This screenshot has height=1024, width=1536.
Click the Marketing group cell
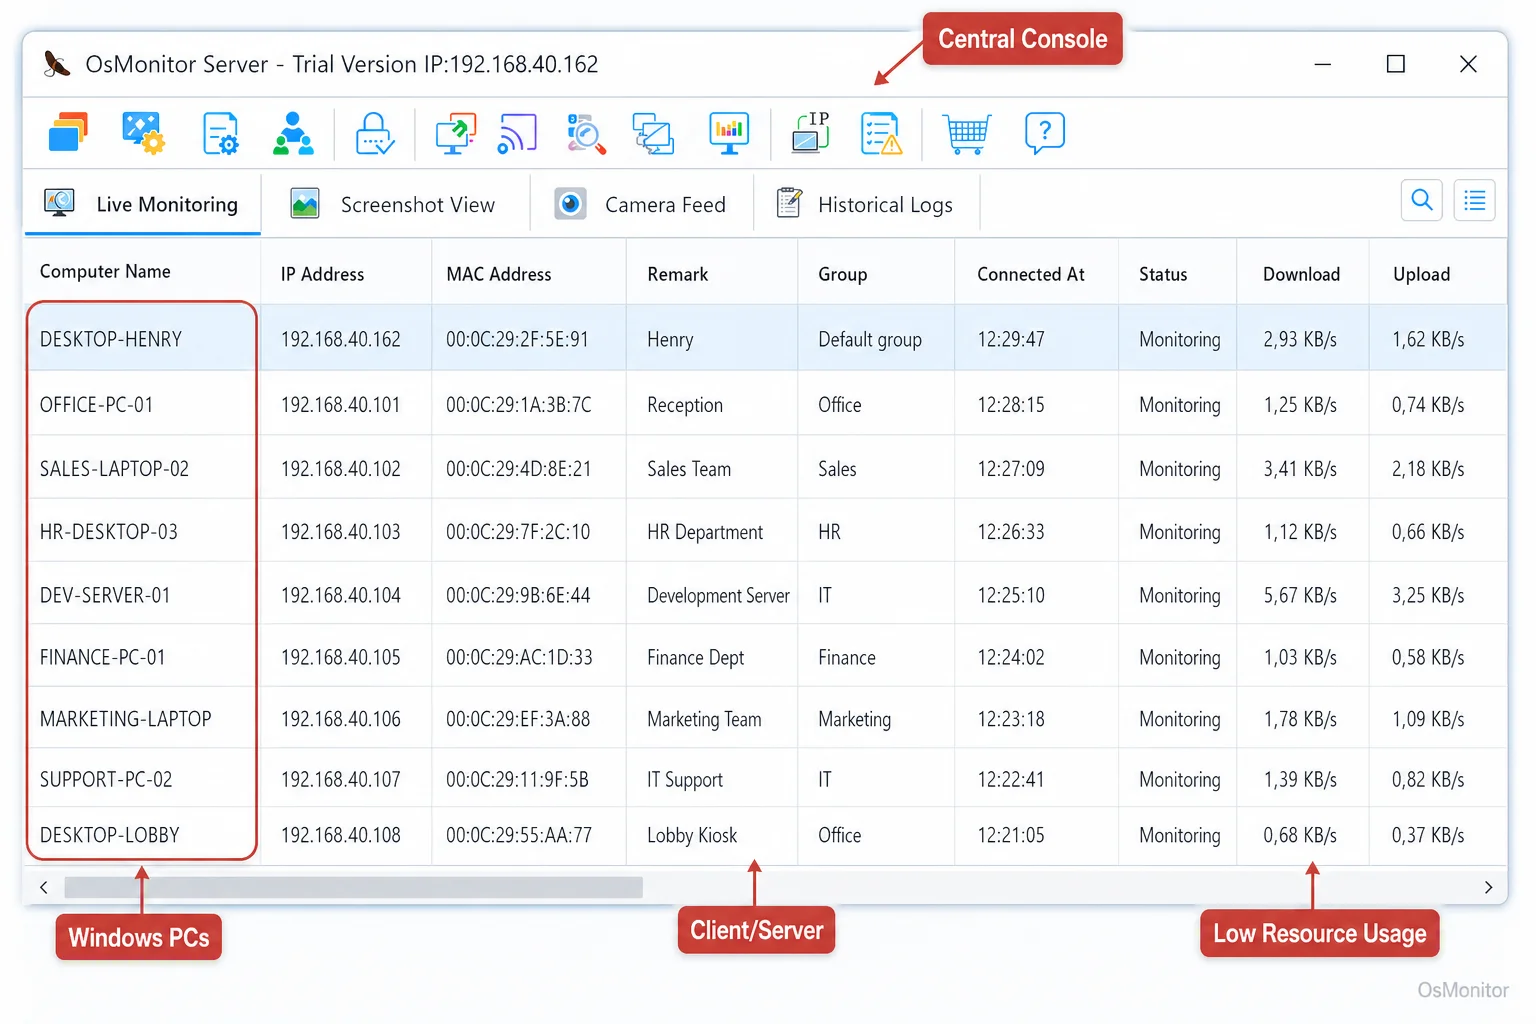click(x=854, y=719)
